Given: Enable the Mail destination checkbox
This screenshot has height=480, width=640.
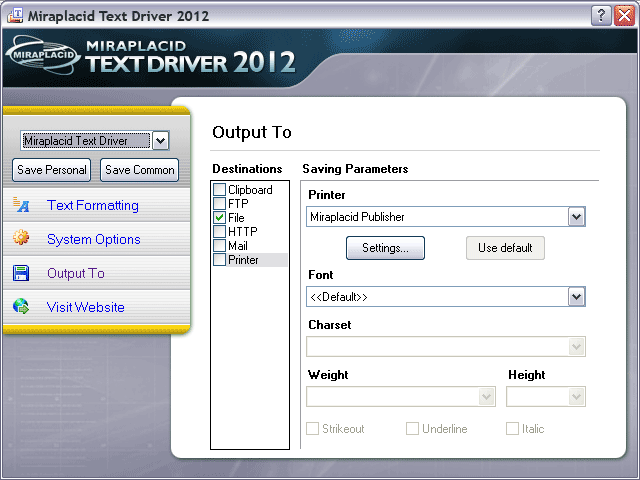Looking at the screenshot, I should [220, 246].
